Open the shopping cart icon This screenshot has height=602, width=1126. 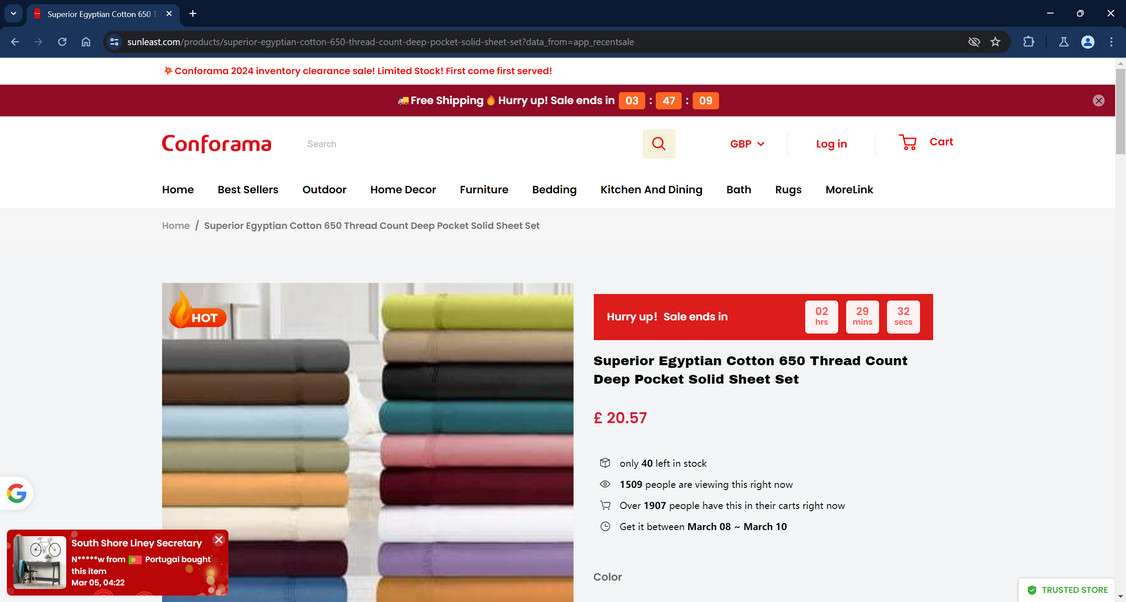click(x=908, y=142)
